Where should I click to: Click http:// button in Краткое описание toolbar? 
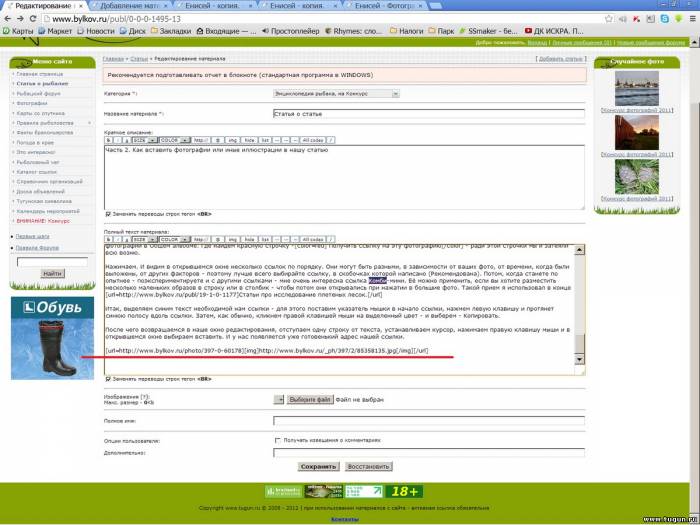tap(200, 140)
